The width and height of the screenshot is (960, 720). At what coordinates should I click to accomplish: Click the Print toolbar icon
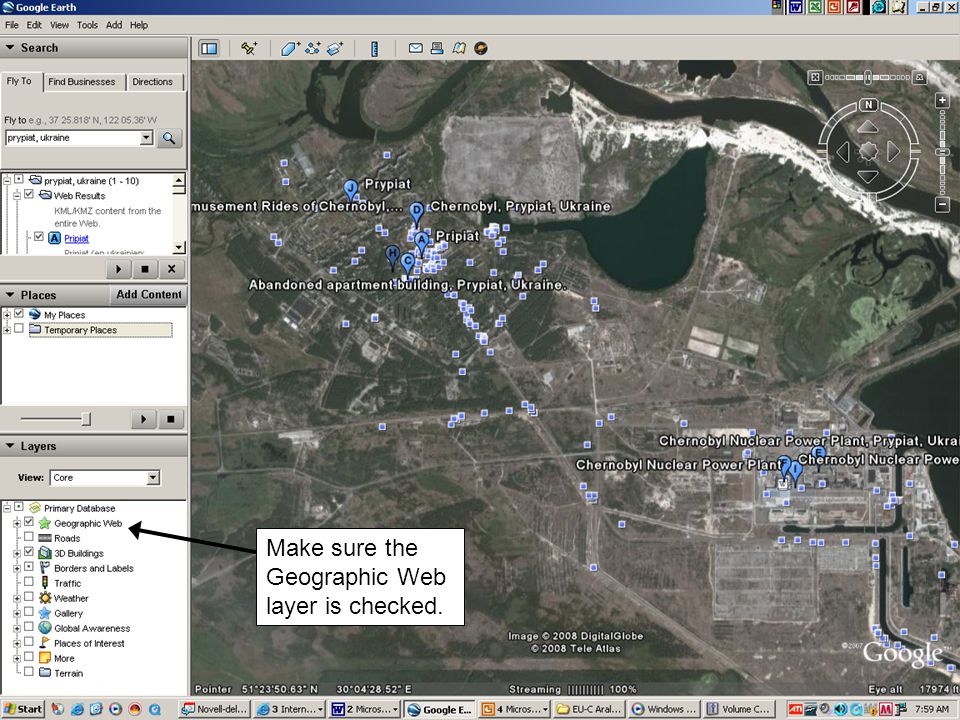437,48
